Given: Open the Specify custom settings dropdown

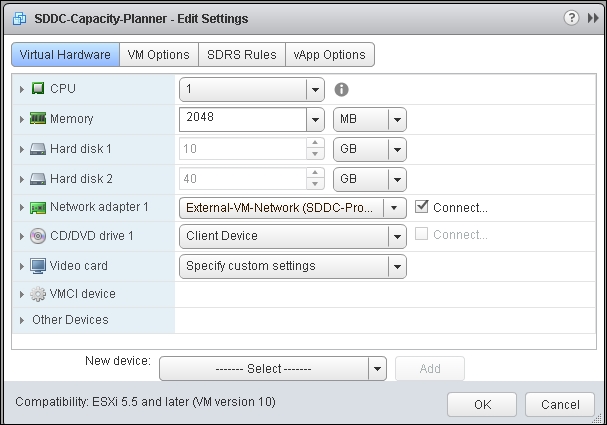Looking at the screenshot, I should click(x=293, y=266).
